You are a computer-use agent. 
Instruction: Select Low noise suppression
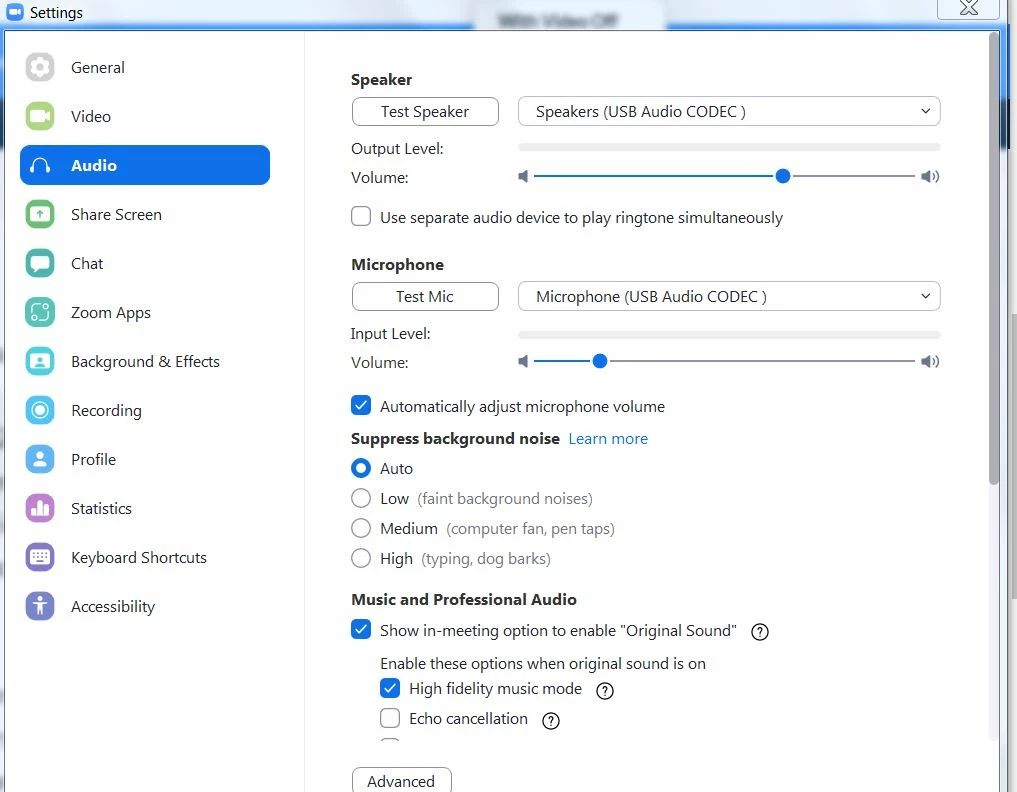tap(361, 498)
